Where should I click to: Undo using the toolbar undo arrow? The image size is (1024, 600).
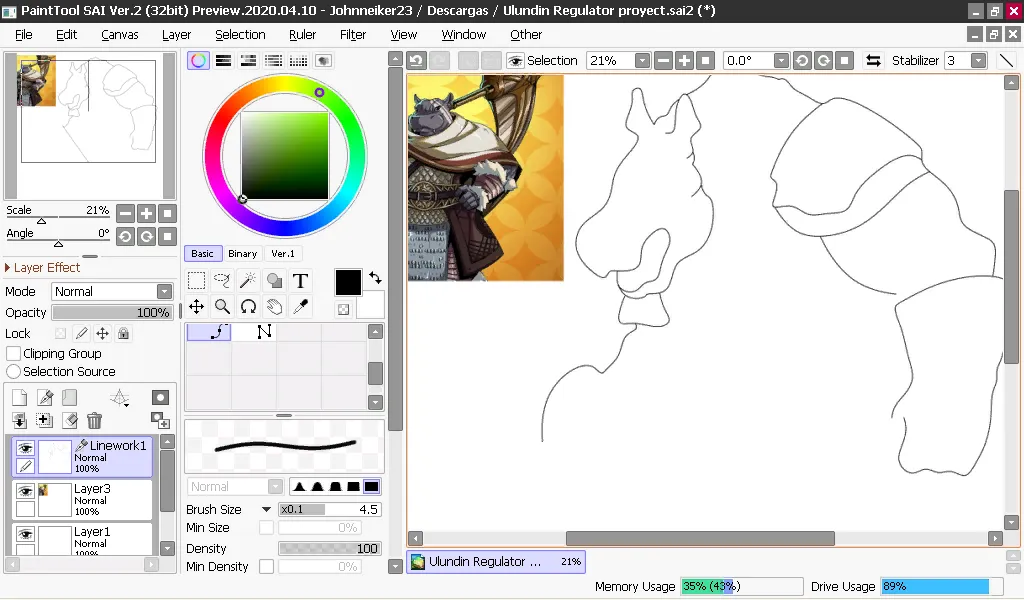point(417,61)
